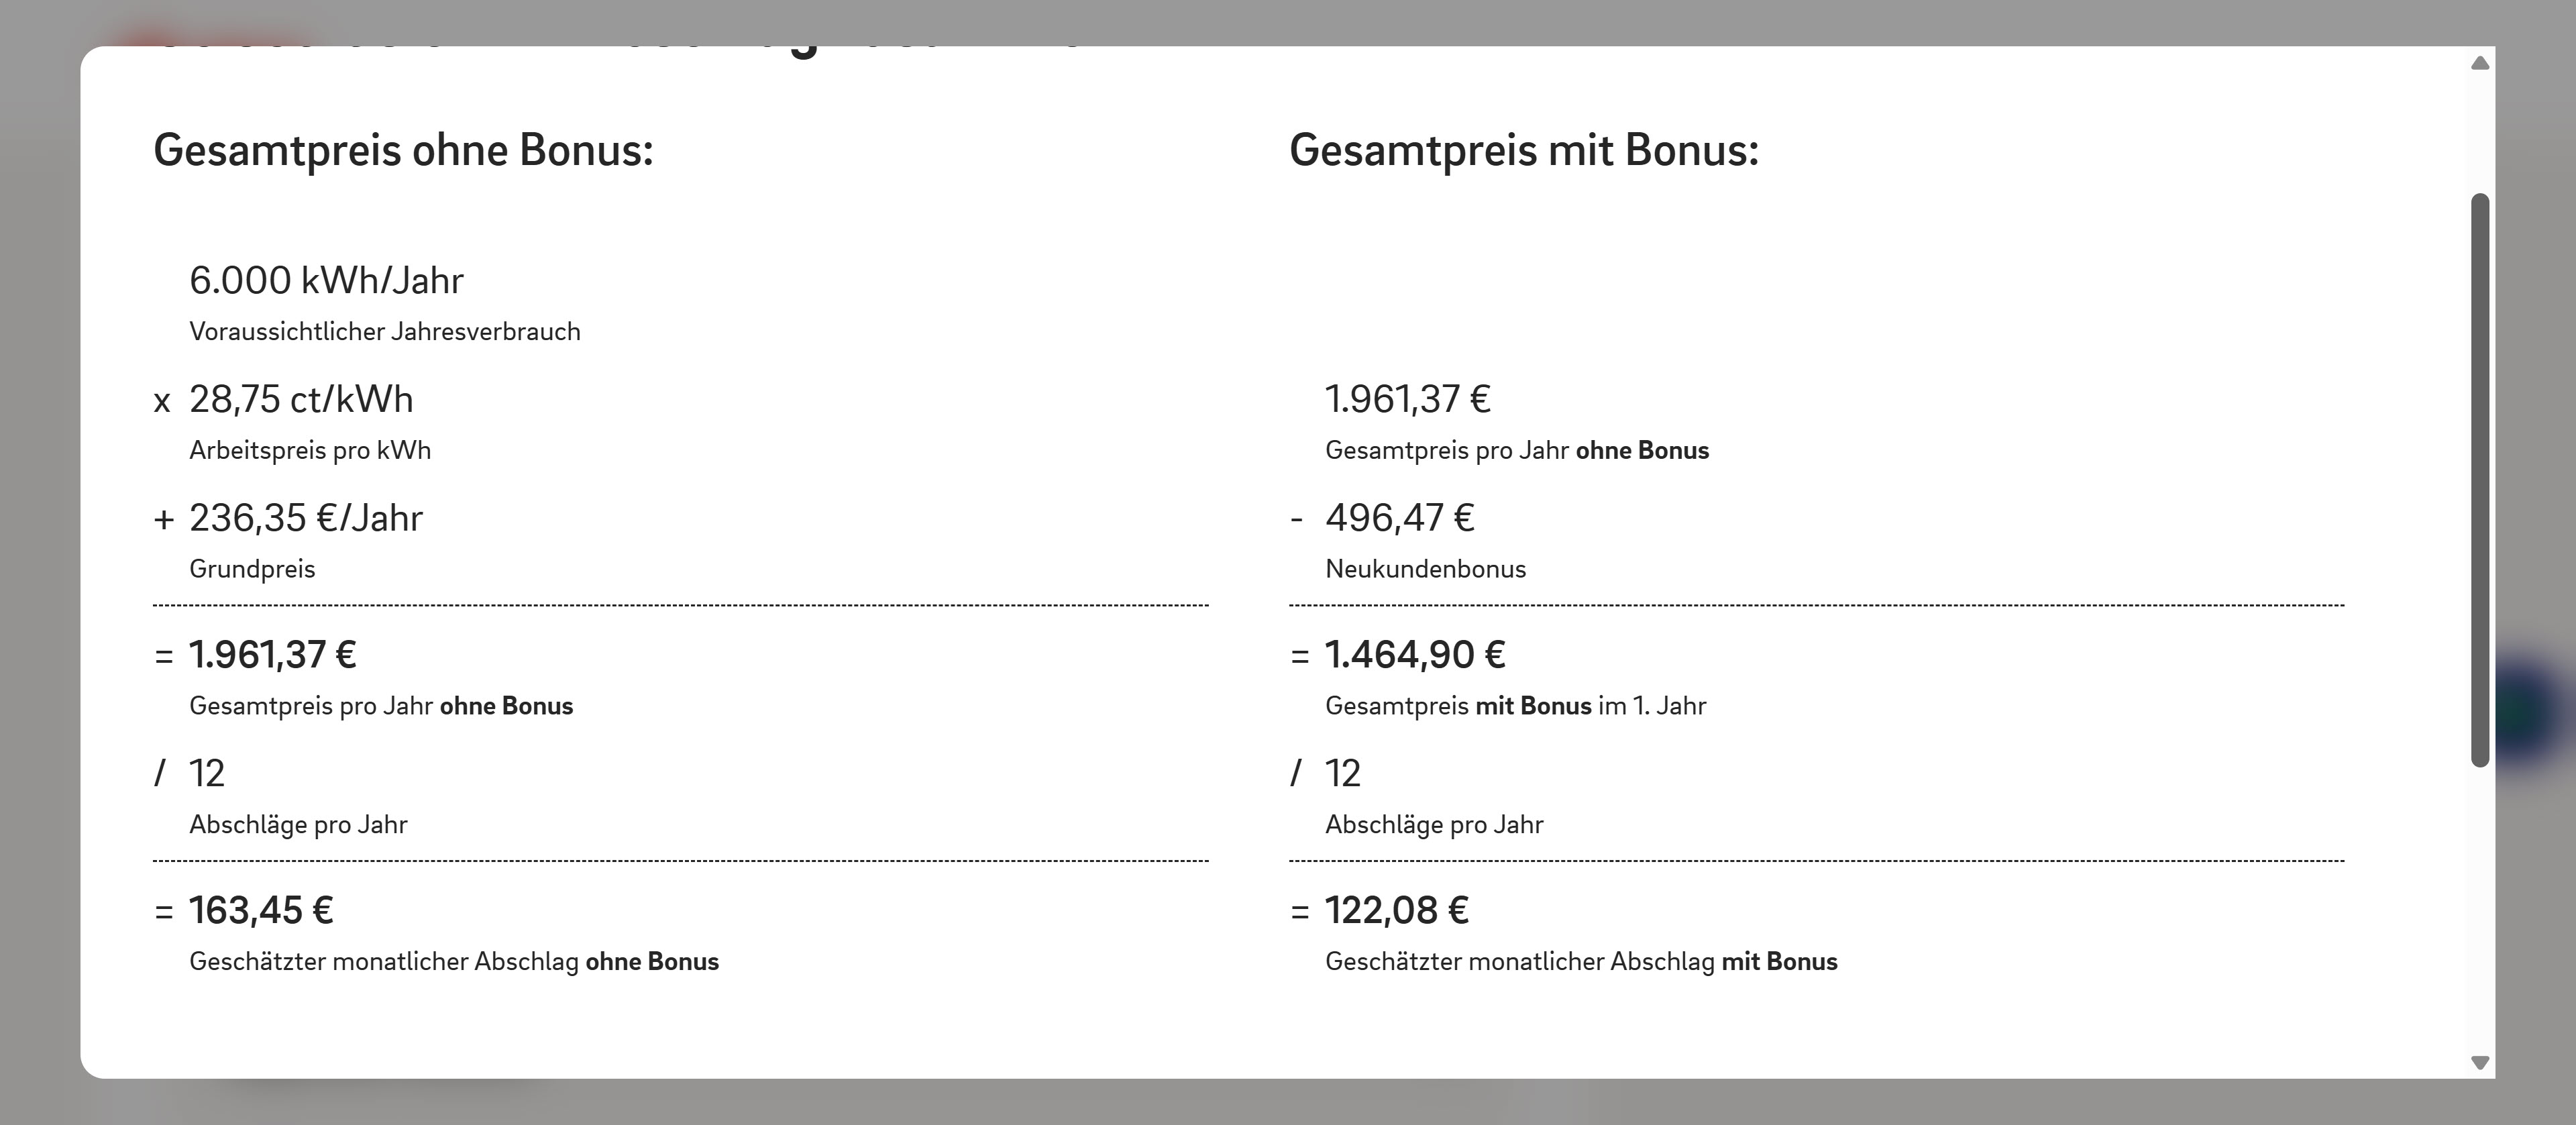Click the 'Arbeitspreis pro kWh' label
Screen dimensions: 2576x1125
[x=310, y=451]
